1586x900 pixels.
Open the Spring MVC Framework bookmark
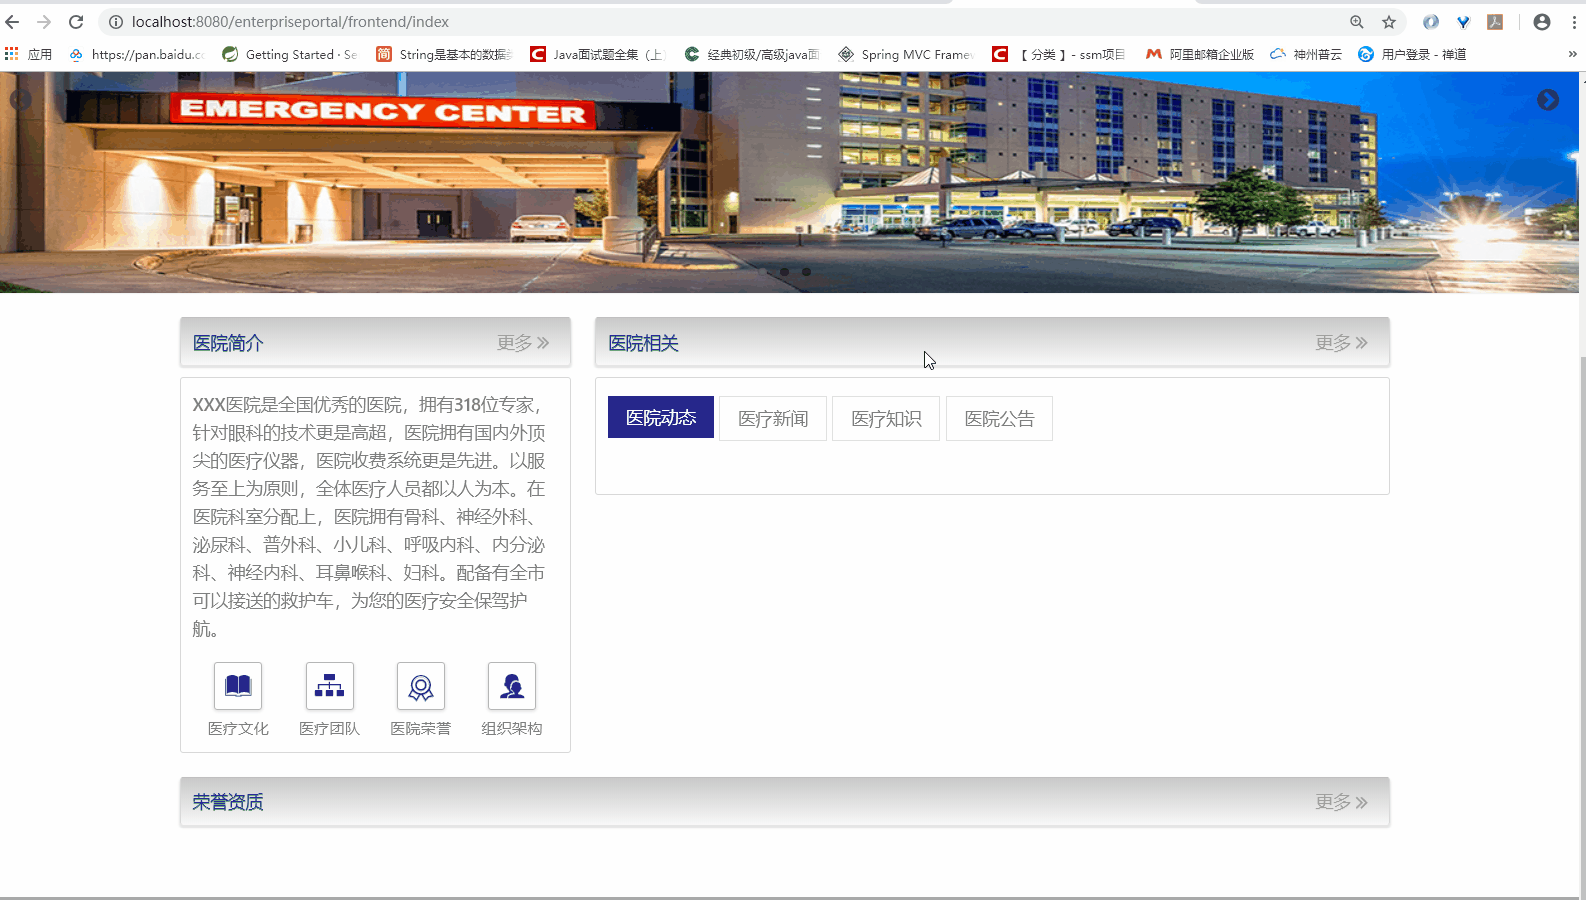pyautogui.click(x=906, y=54)
